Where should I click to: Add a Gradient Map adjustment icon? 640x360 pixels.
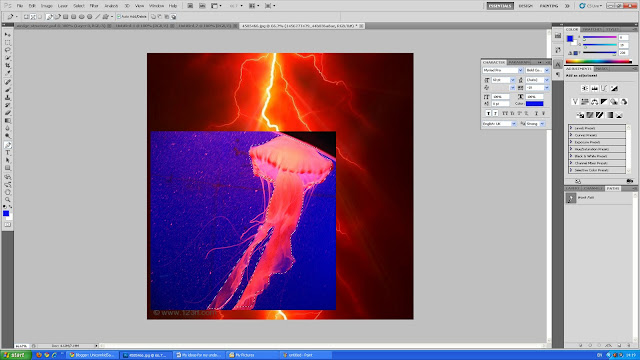(x=609, y=115)
